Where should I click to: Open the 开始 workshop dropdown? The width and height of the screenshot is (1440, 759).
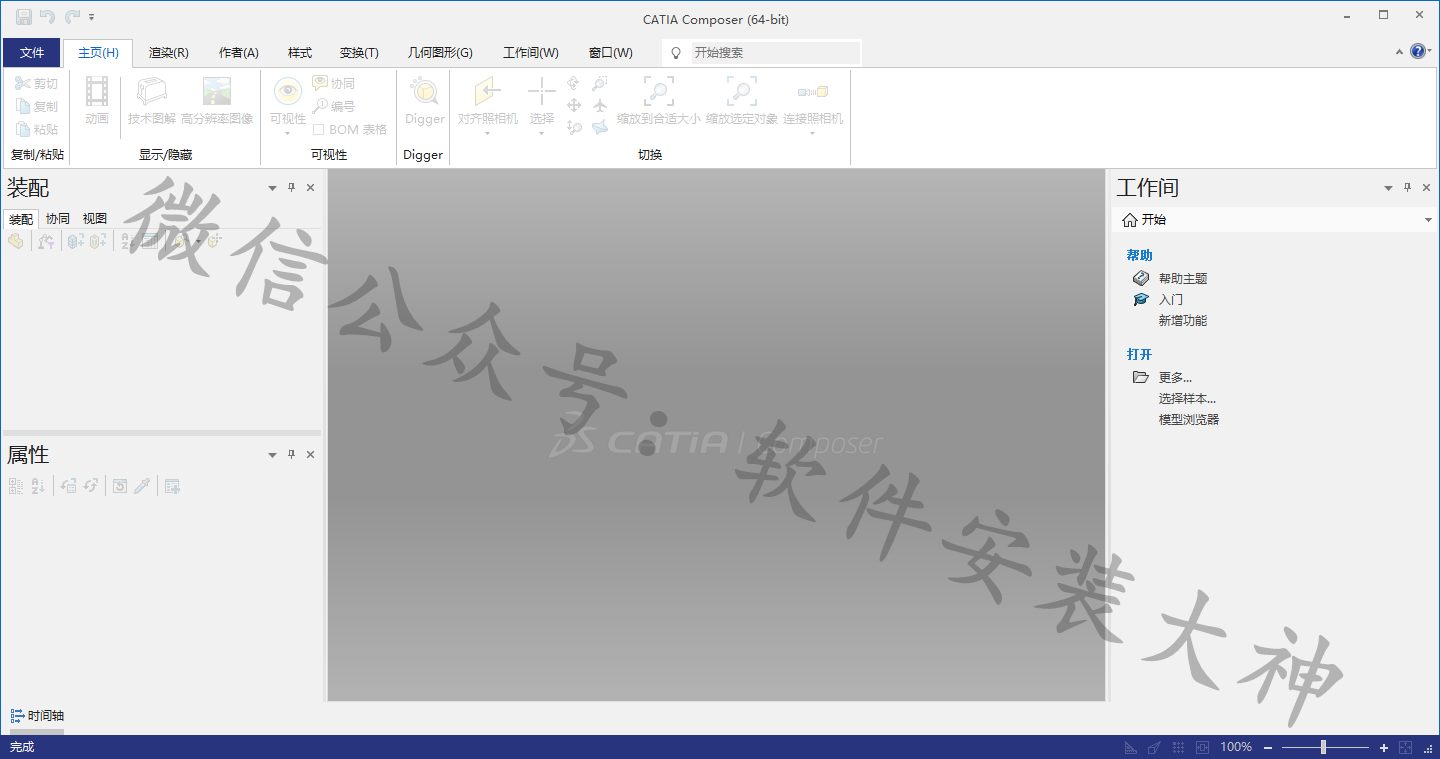(1275, 220)
